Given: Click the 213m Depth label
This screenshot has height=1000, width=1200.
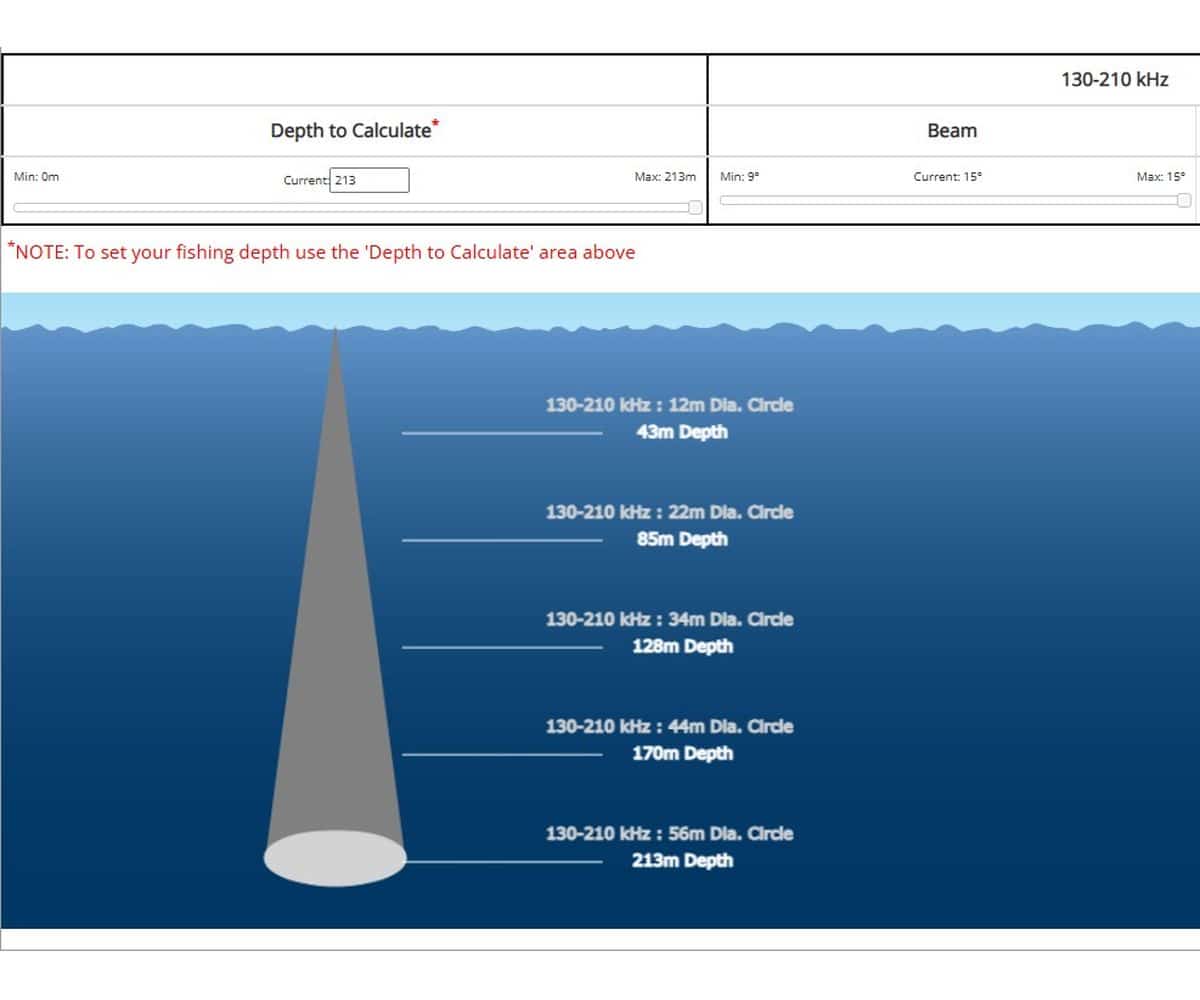Looking at the screenshot, I should tap(682, 860).
